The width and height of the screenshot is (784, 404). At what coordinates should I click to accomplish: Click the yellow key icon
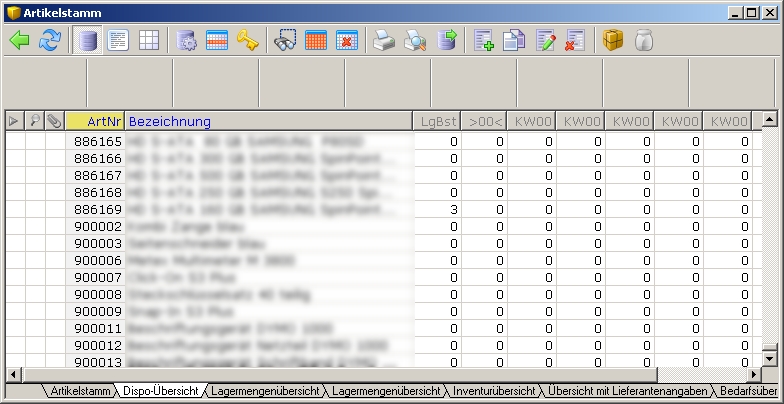248,40
